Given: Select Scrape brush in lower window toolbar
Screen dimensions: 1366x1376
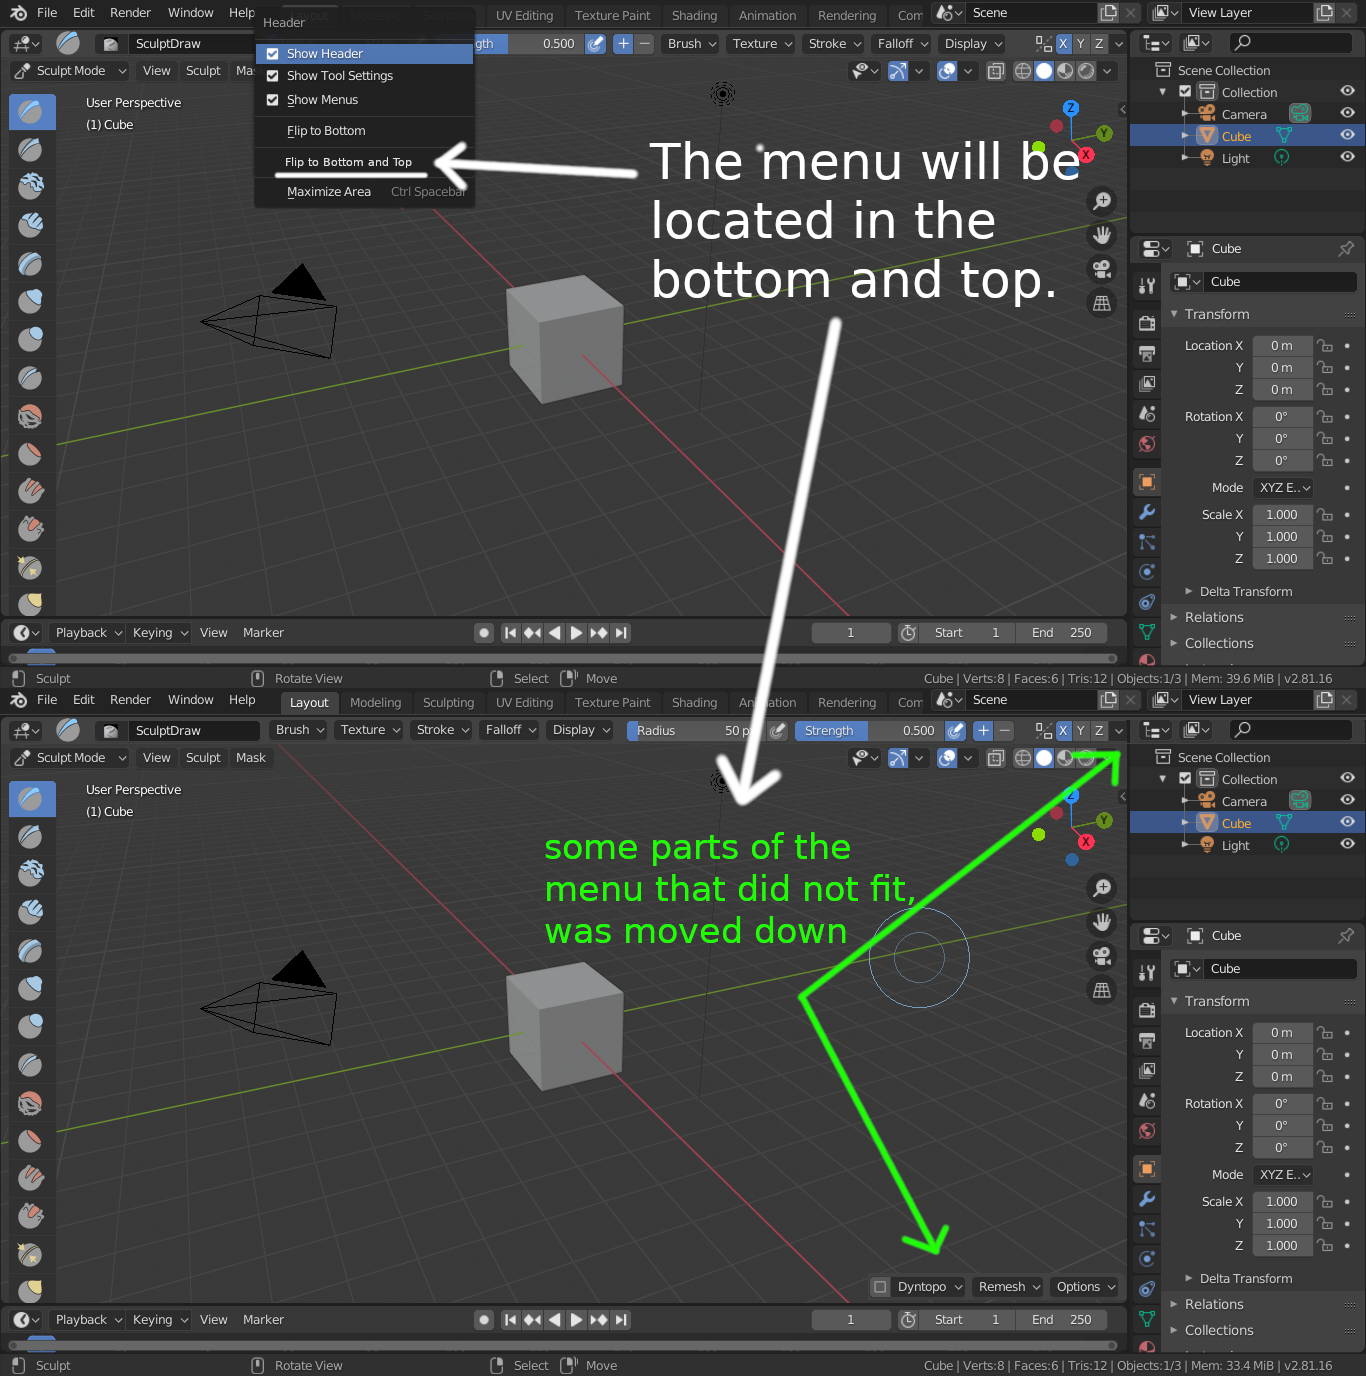Looking at the screenshot, I should click(x=31, y=1216).
